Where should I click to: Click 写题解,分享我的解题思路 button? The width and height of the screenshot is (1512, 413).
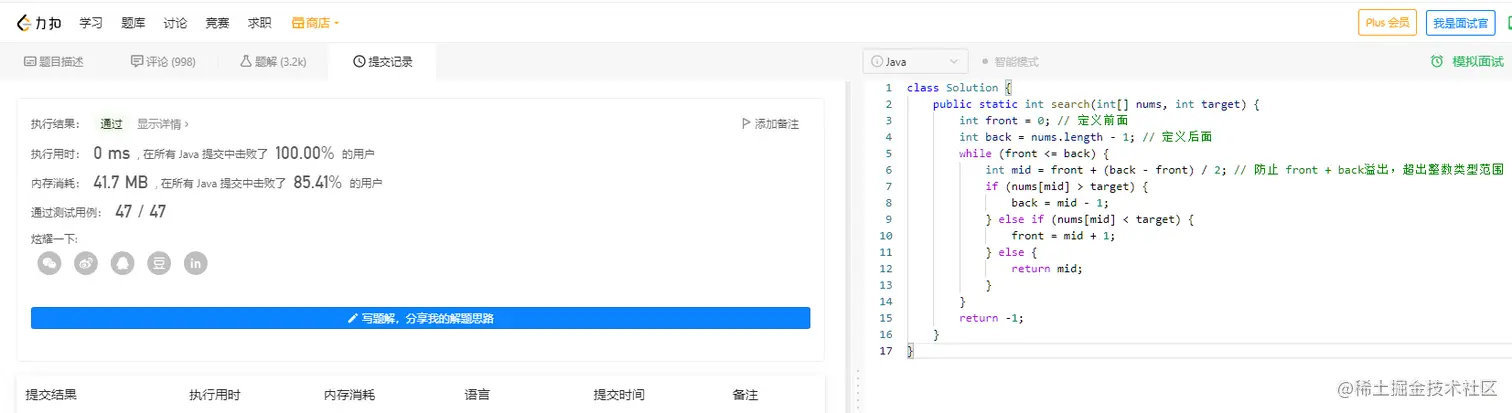click(x=421, y=318)
